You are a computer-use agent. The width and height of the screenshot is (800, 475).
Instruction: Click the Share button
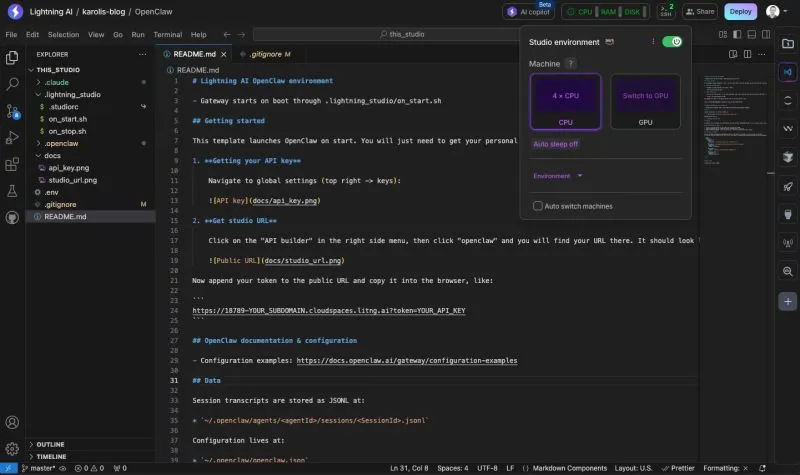coord(700,12)
